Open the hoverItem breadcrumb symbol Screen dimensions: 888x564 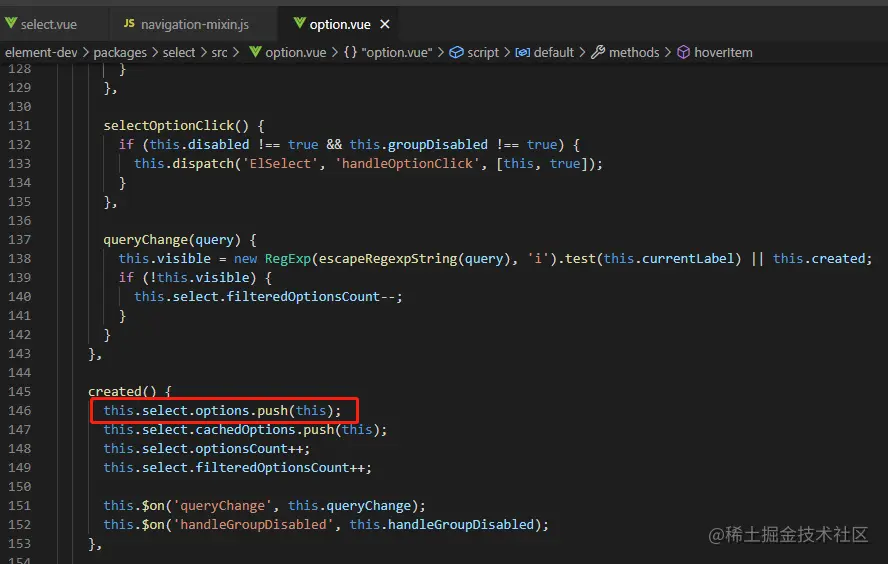(723, 53)
